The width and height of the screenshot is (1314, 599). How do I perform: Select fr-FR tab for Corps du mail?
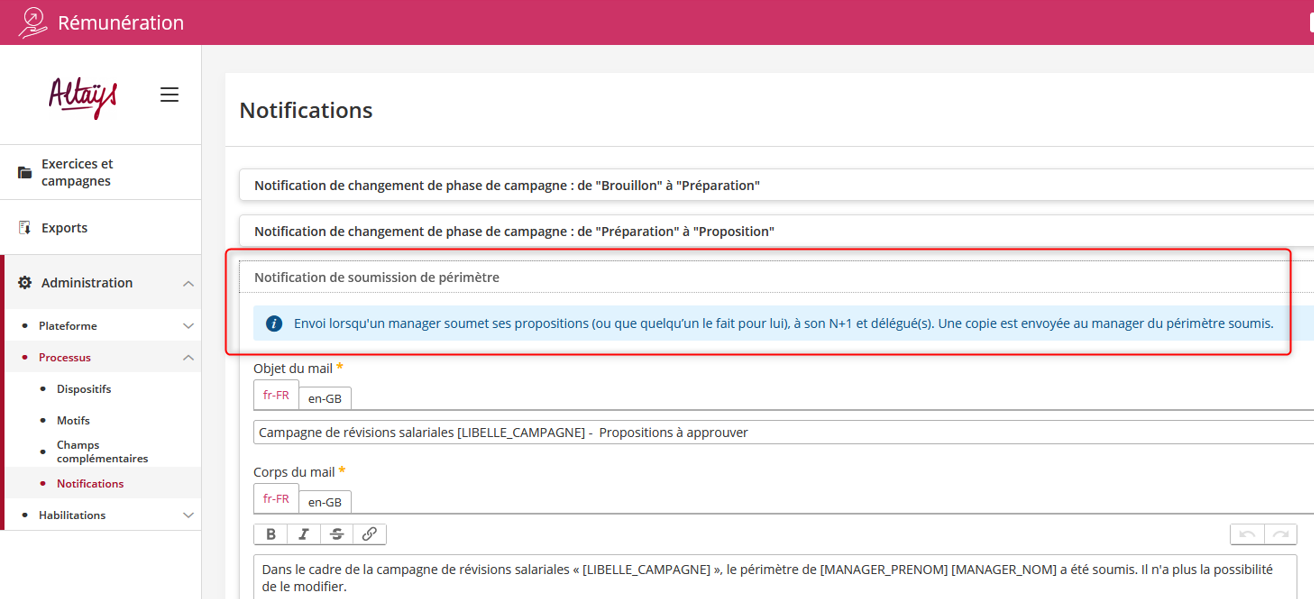pyautogui.click(x=276, y=499)
